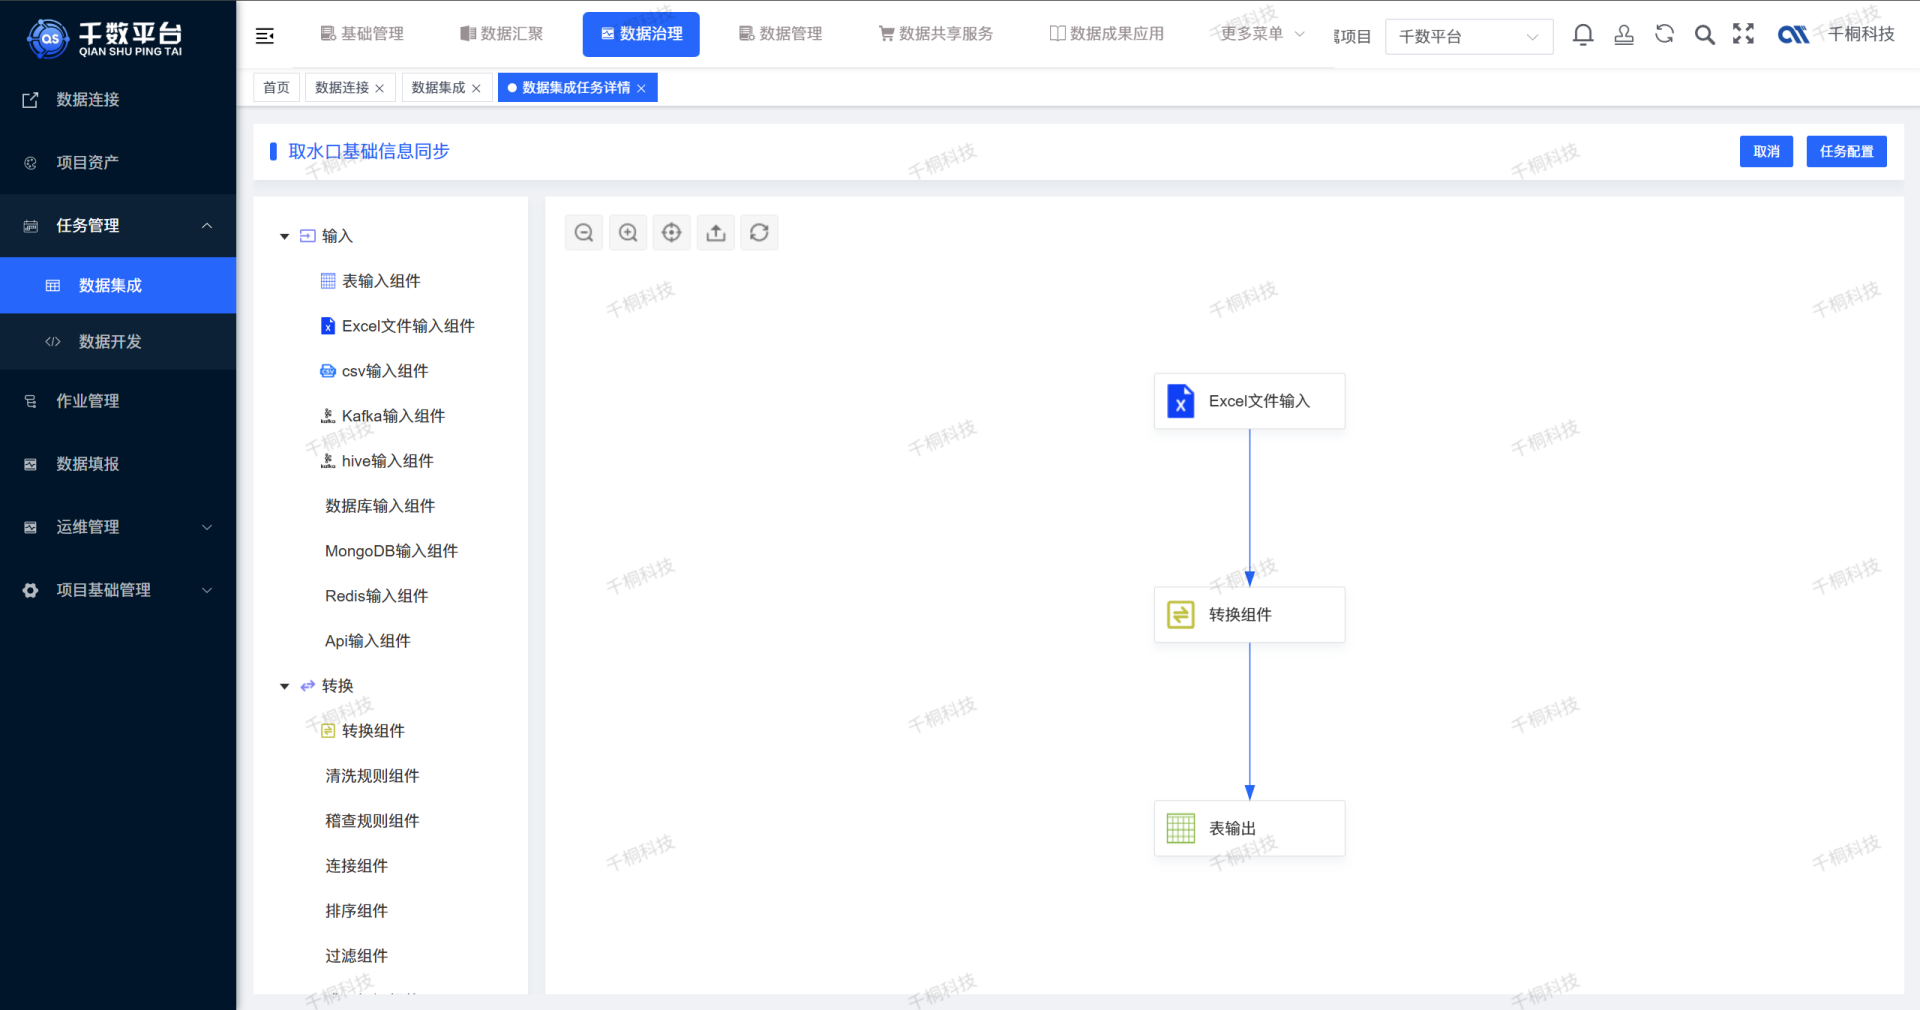Select 数据集成 in the sidebar
The width and height of the screenshot is (1920, 1010).
coord(118,286)
